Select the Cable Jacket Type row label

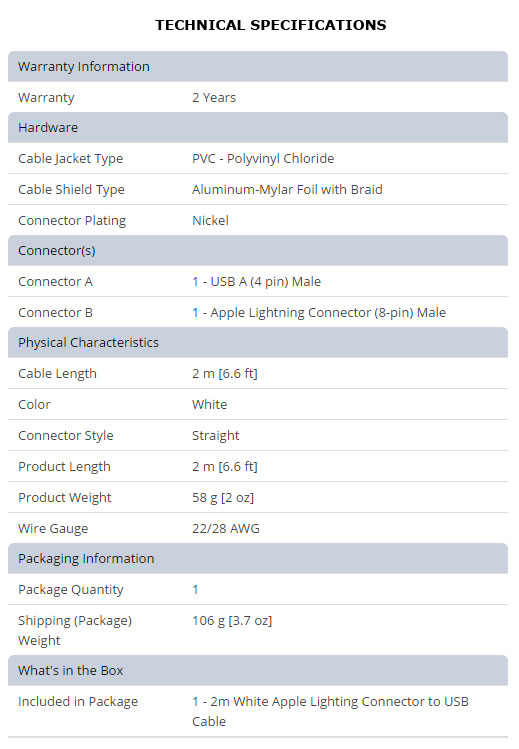click(71, 159)
